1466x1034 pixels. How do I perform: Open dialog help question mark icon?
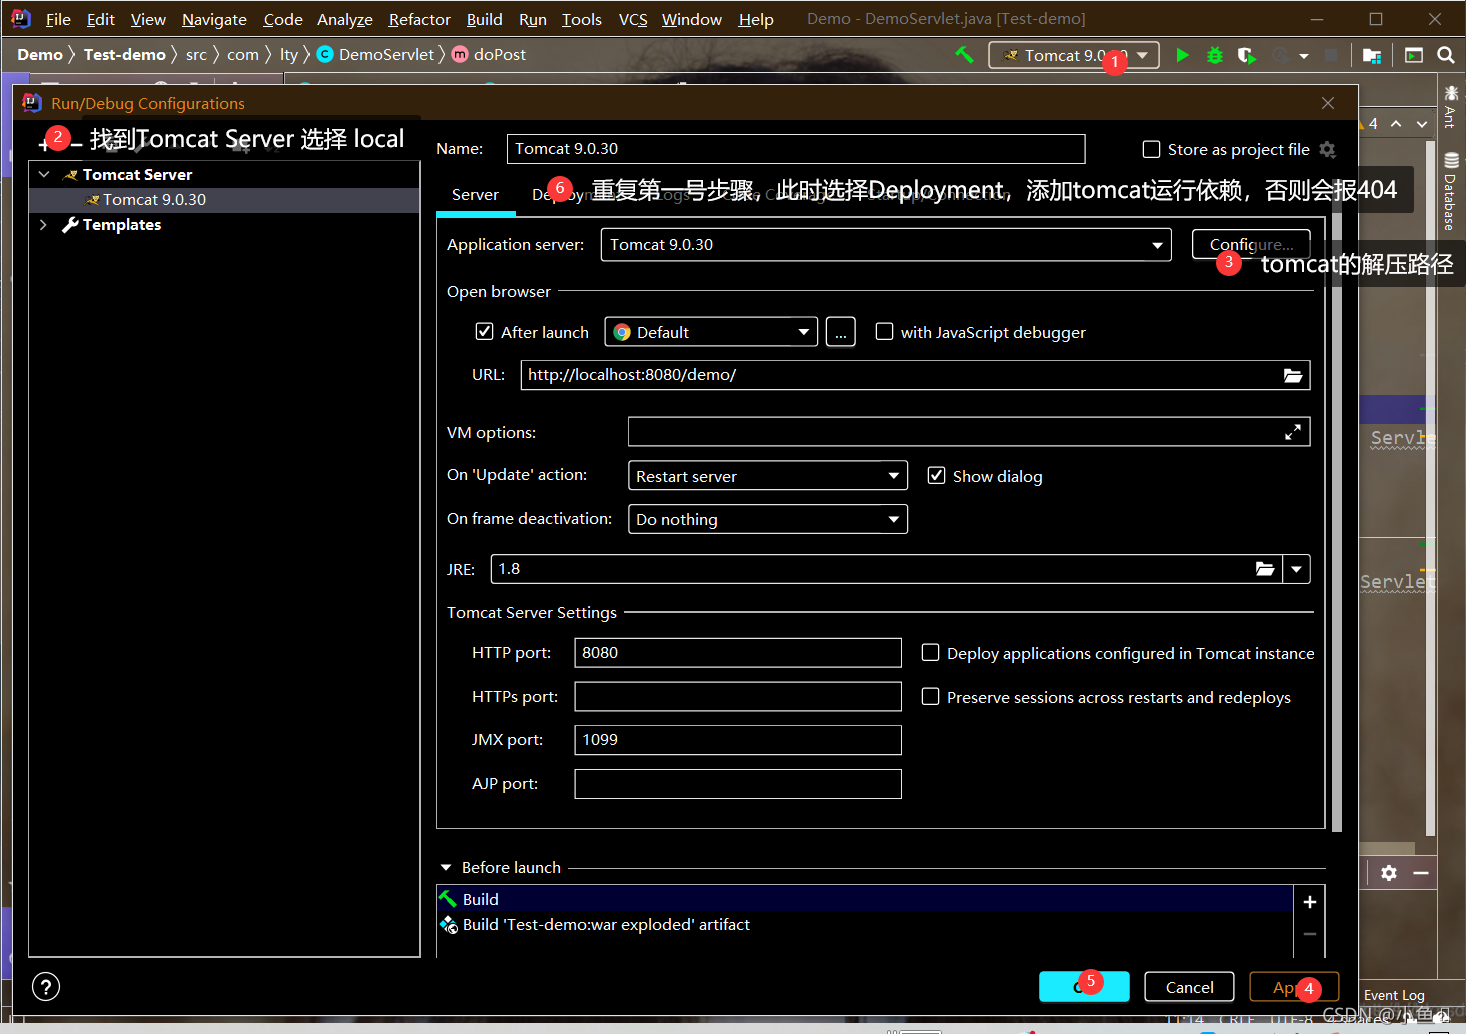coord(46,987)
